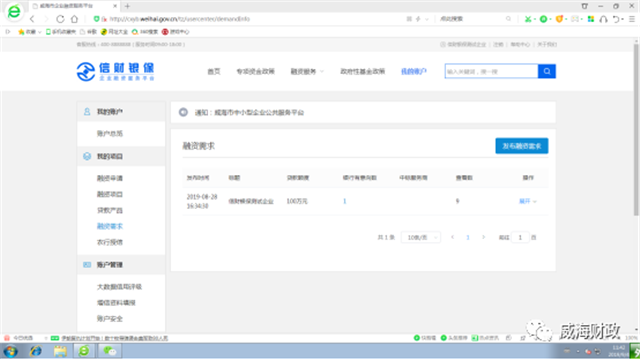Open 帮助中心 link in the top bar
Viewport: 640px width, 360px height.
pyautogui.click(x=520, y=44)
